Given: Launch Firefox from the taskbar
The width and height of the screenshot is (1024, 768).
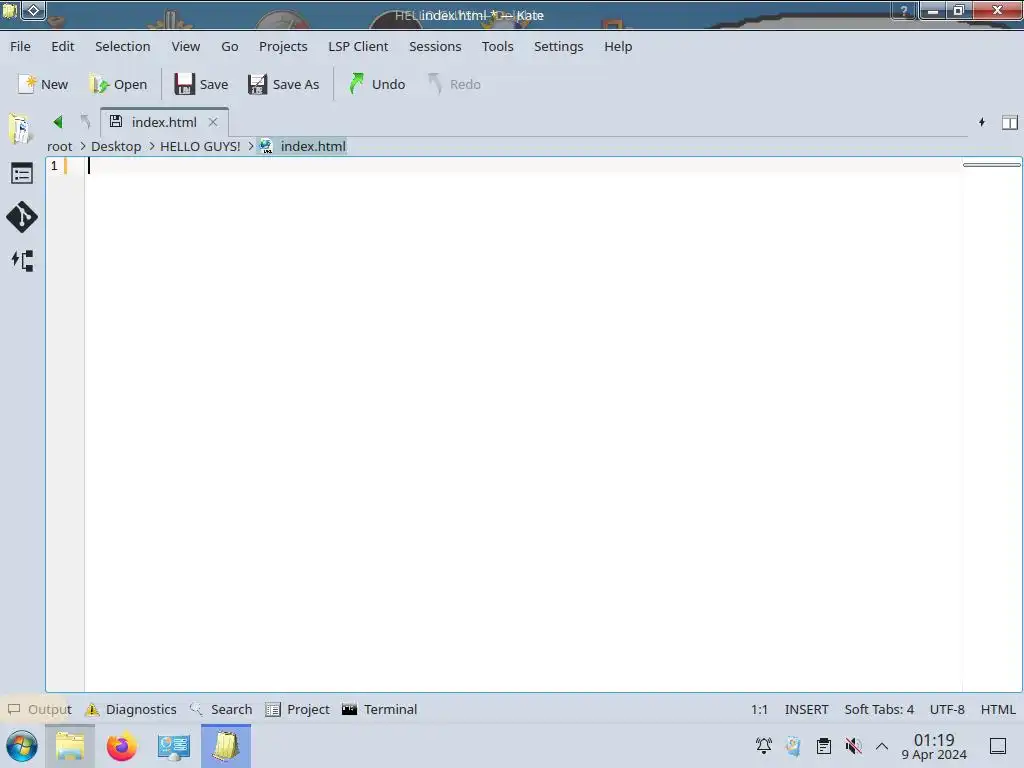Looking at the screenshot, I should pyautogui.click(x=121, y=746).
